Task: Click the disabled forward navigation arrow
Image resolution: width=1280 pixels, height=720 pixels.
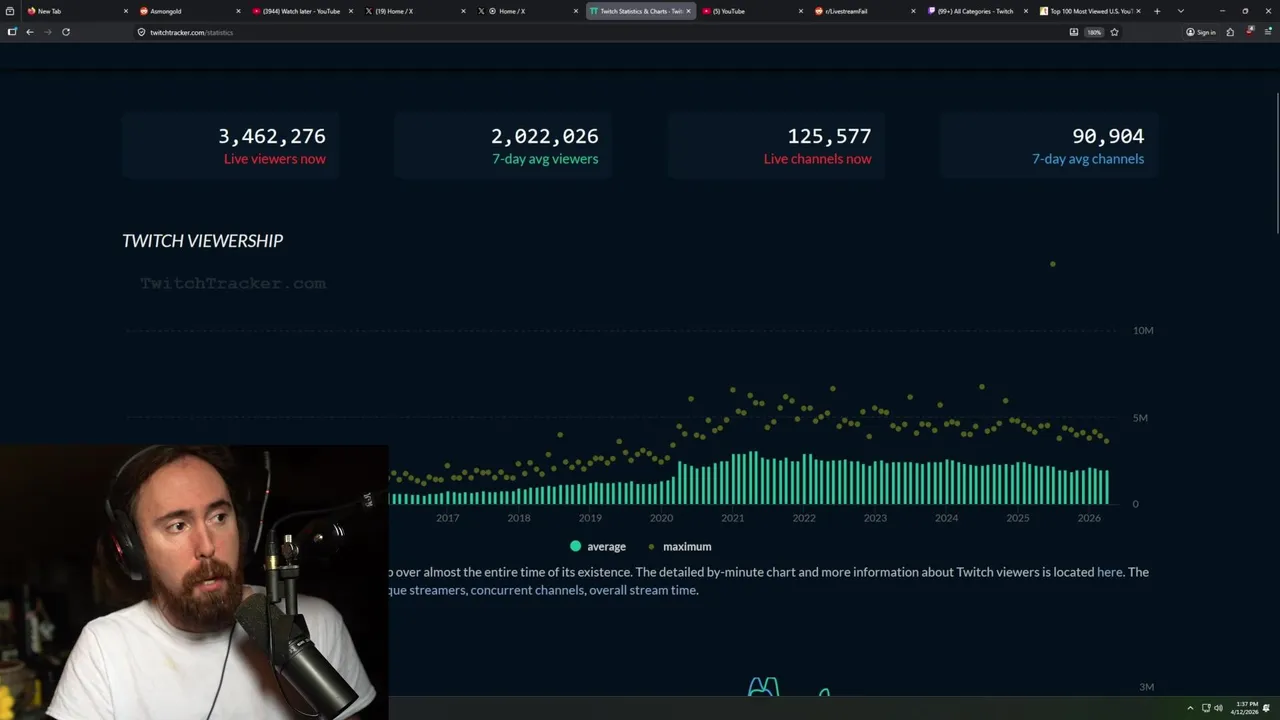Action: coord(47,32)
